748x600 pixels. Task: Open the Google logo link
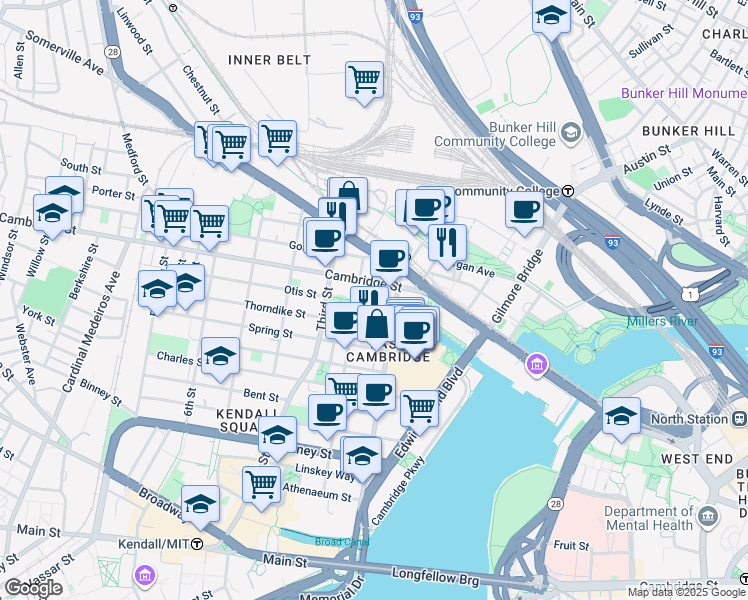click(33, 588)
